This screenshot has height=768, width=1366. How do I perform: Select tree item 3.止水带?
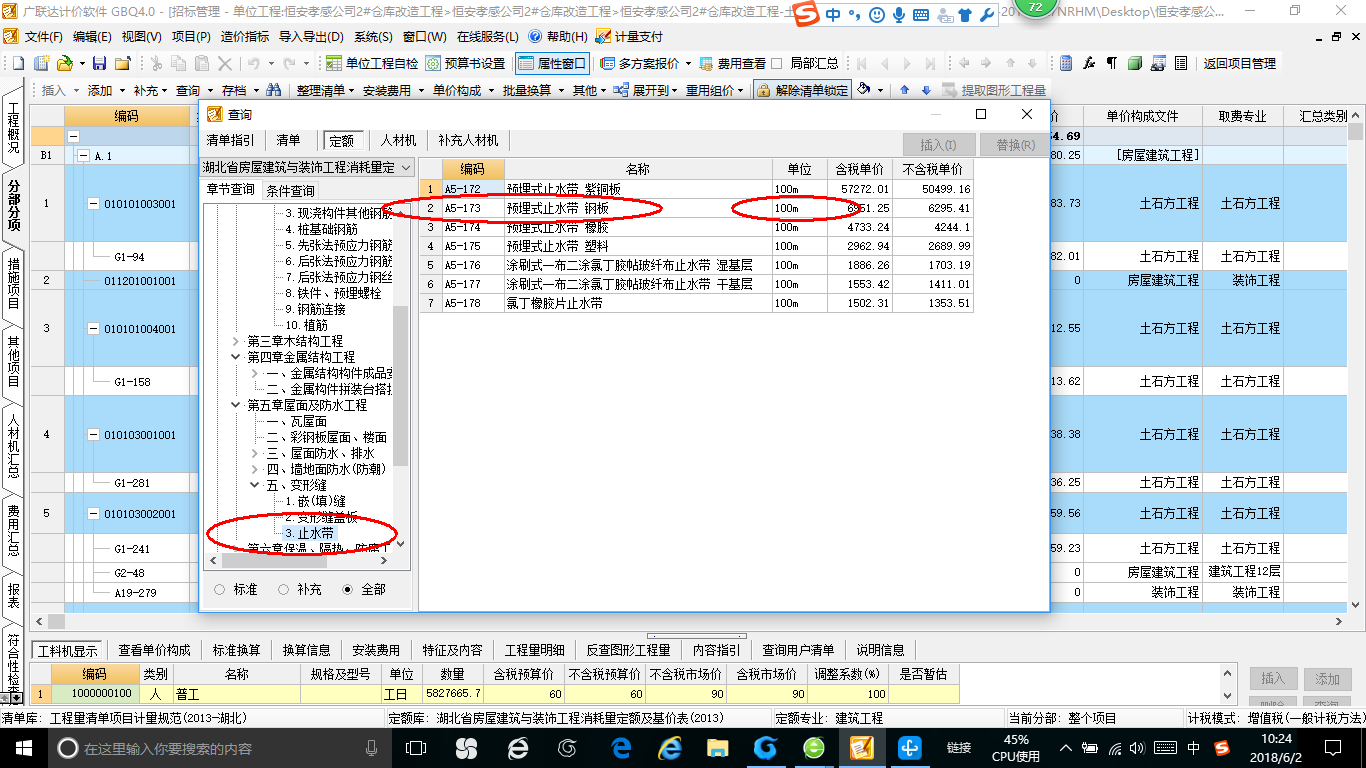click(309, 533)
